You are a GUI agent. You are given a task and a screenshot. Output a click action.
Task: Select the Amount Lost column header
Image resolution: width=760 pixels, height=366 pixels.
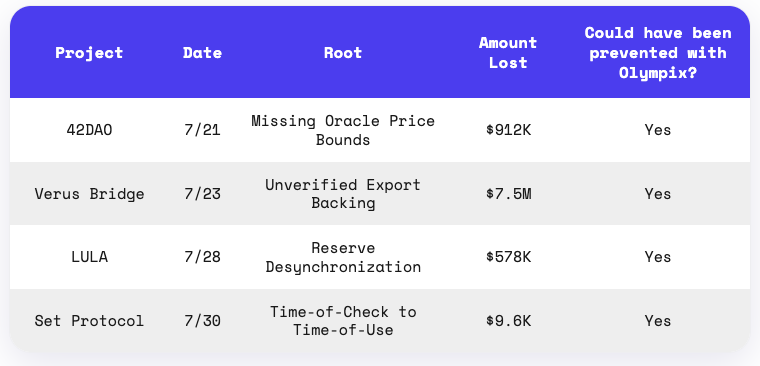click(x=508, y=52)
